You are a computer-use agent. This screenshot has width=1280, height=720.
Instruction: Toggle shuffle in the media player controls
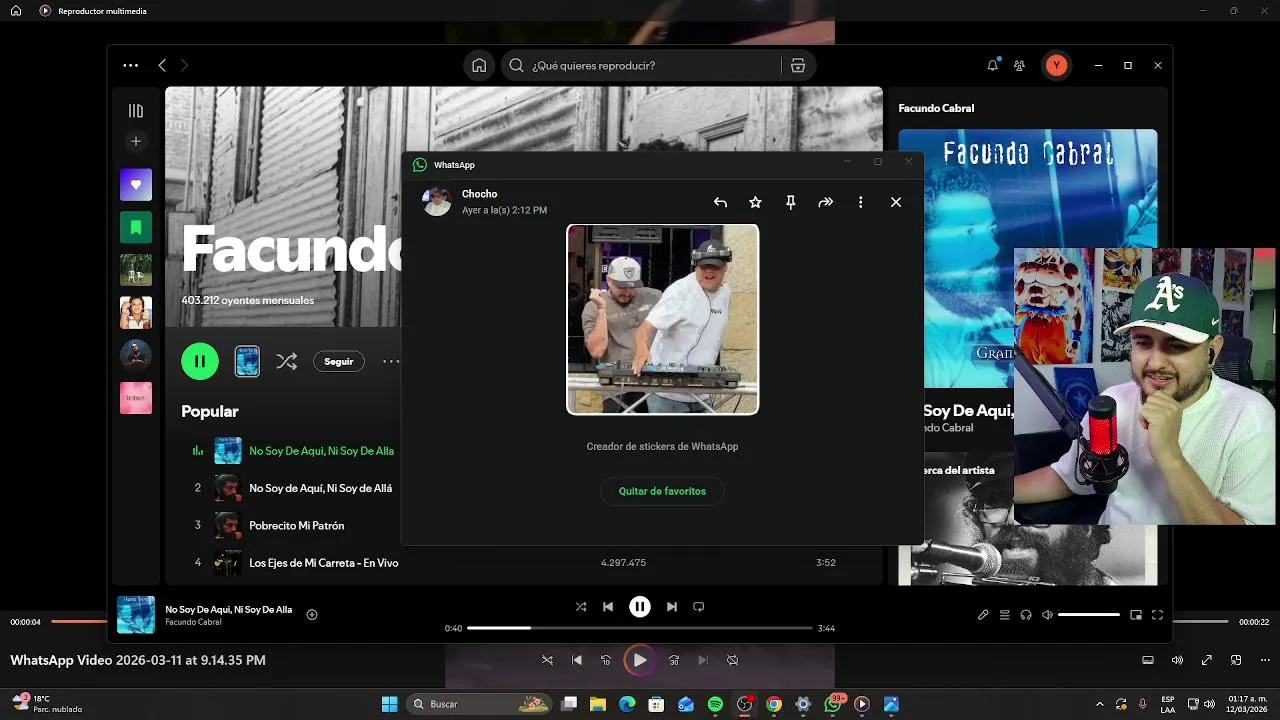click(x=547, y=660)
